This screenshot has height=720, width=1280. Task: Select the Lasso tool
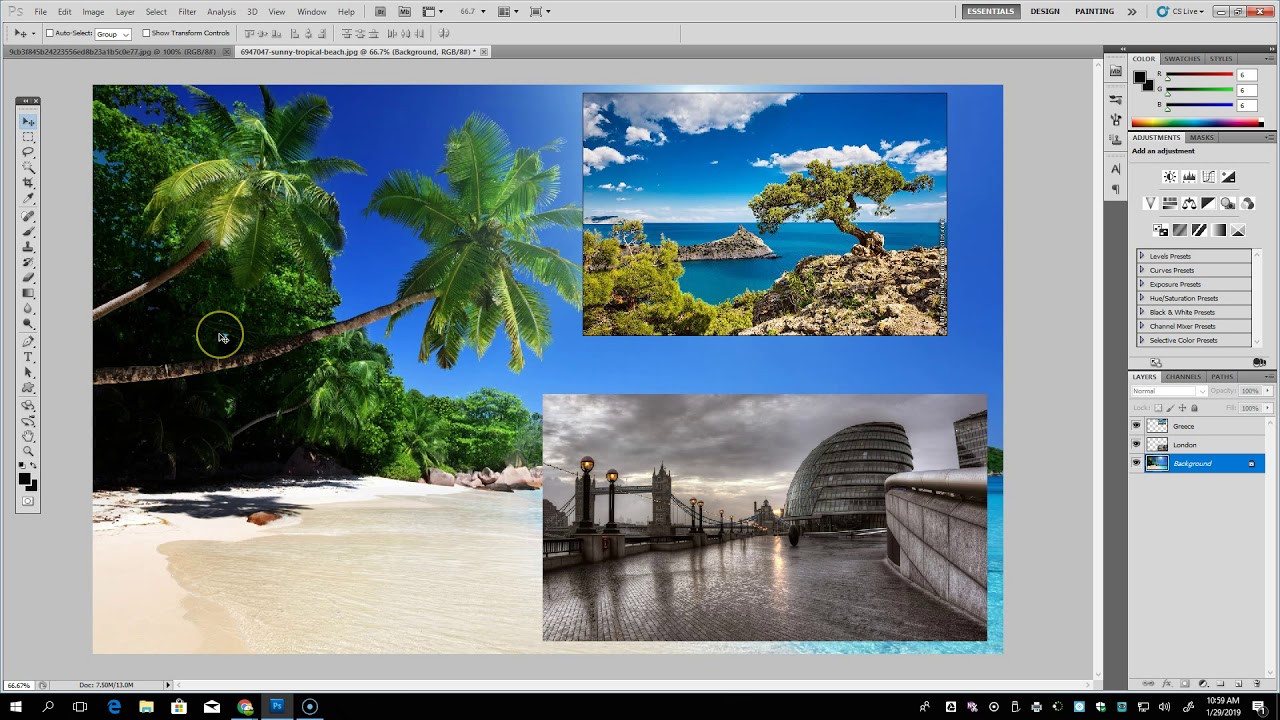[28, 151]
